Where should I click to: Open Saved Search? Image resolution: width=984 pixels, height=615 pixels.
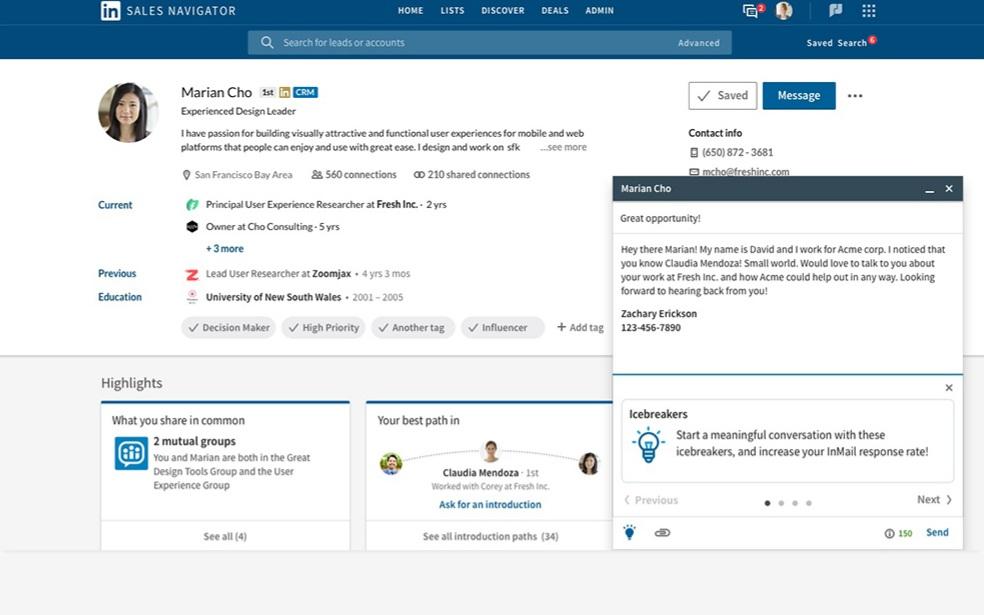tap(837, 43)
